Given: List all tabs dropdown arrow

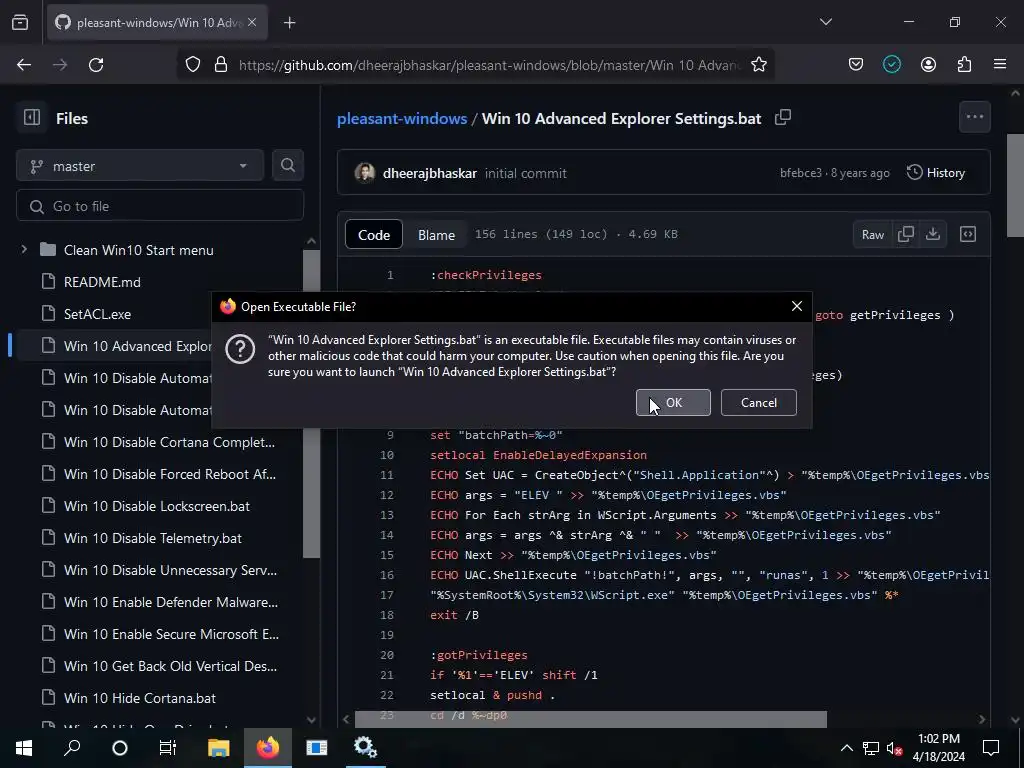Looking at the screenshot, I should click(825, 22).
